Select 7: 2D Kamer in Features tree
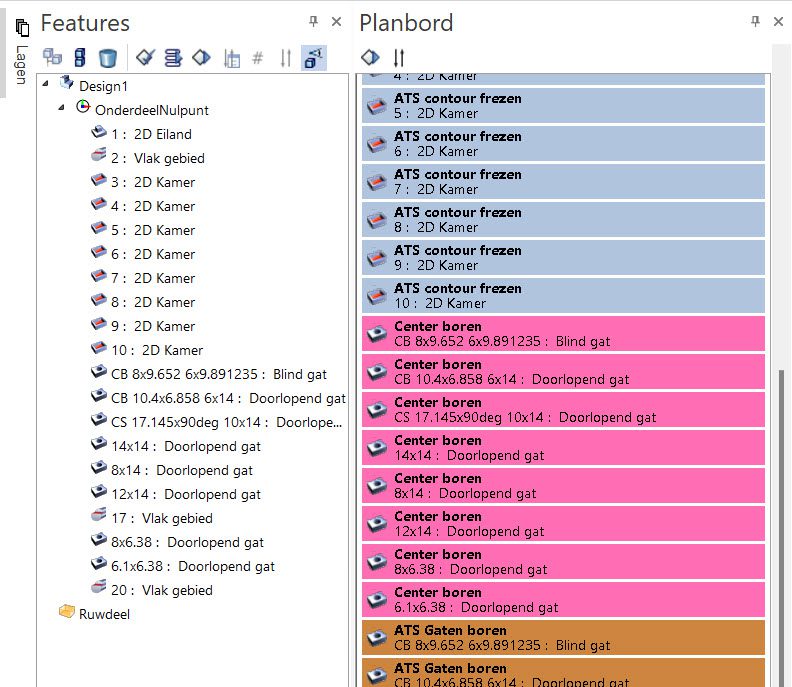Screen dimensions: 792x687 point(153,278)
